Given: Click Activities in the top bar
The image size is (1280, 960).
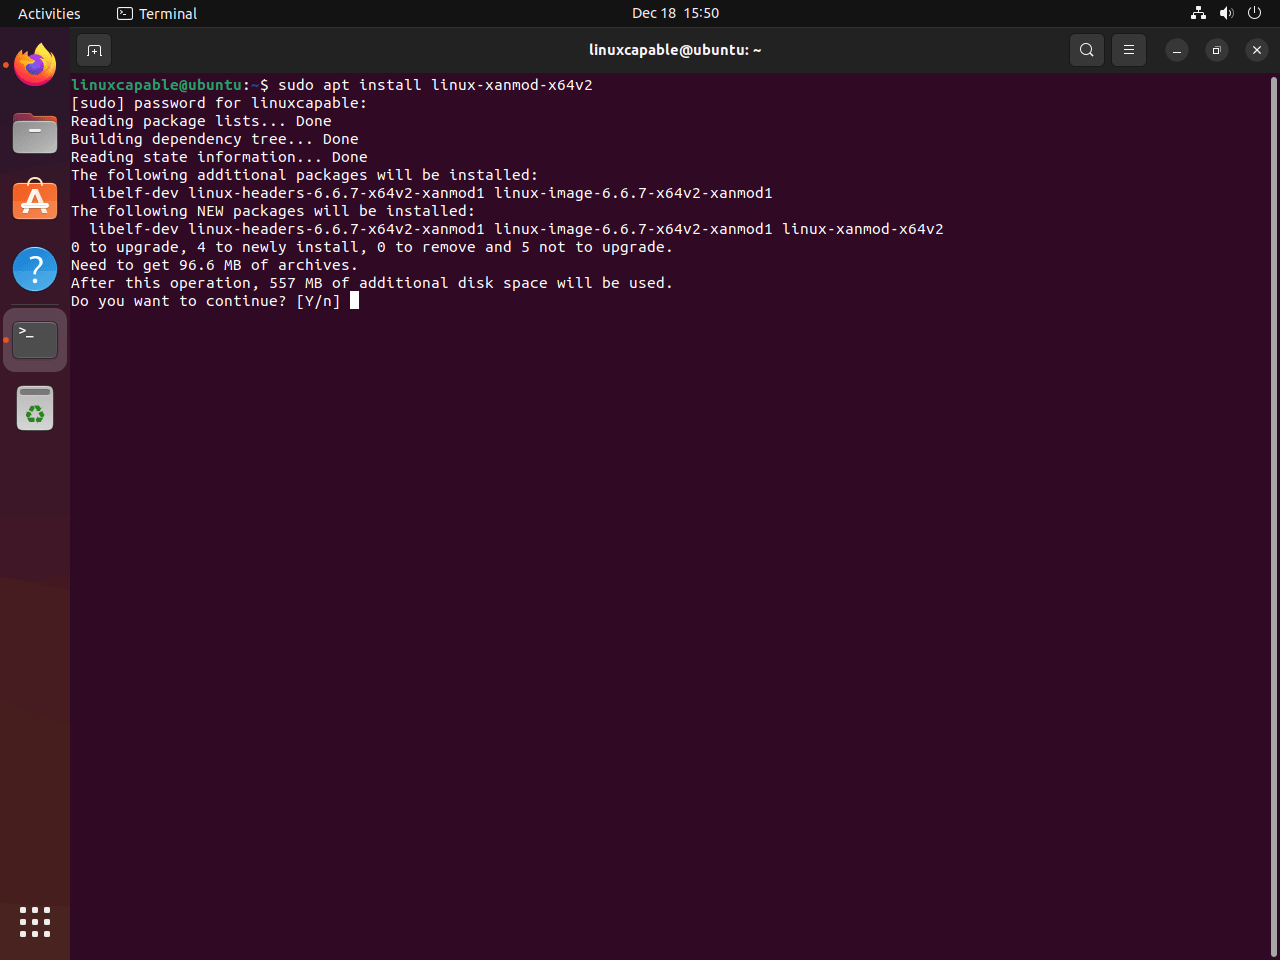Looking at the screenshot, I should coord(48,13).
